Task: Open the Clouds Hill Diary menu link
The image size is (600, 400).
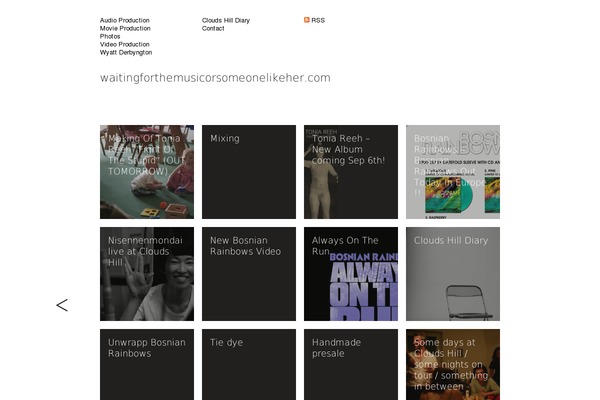Action: tap(226, 20)
